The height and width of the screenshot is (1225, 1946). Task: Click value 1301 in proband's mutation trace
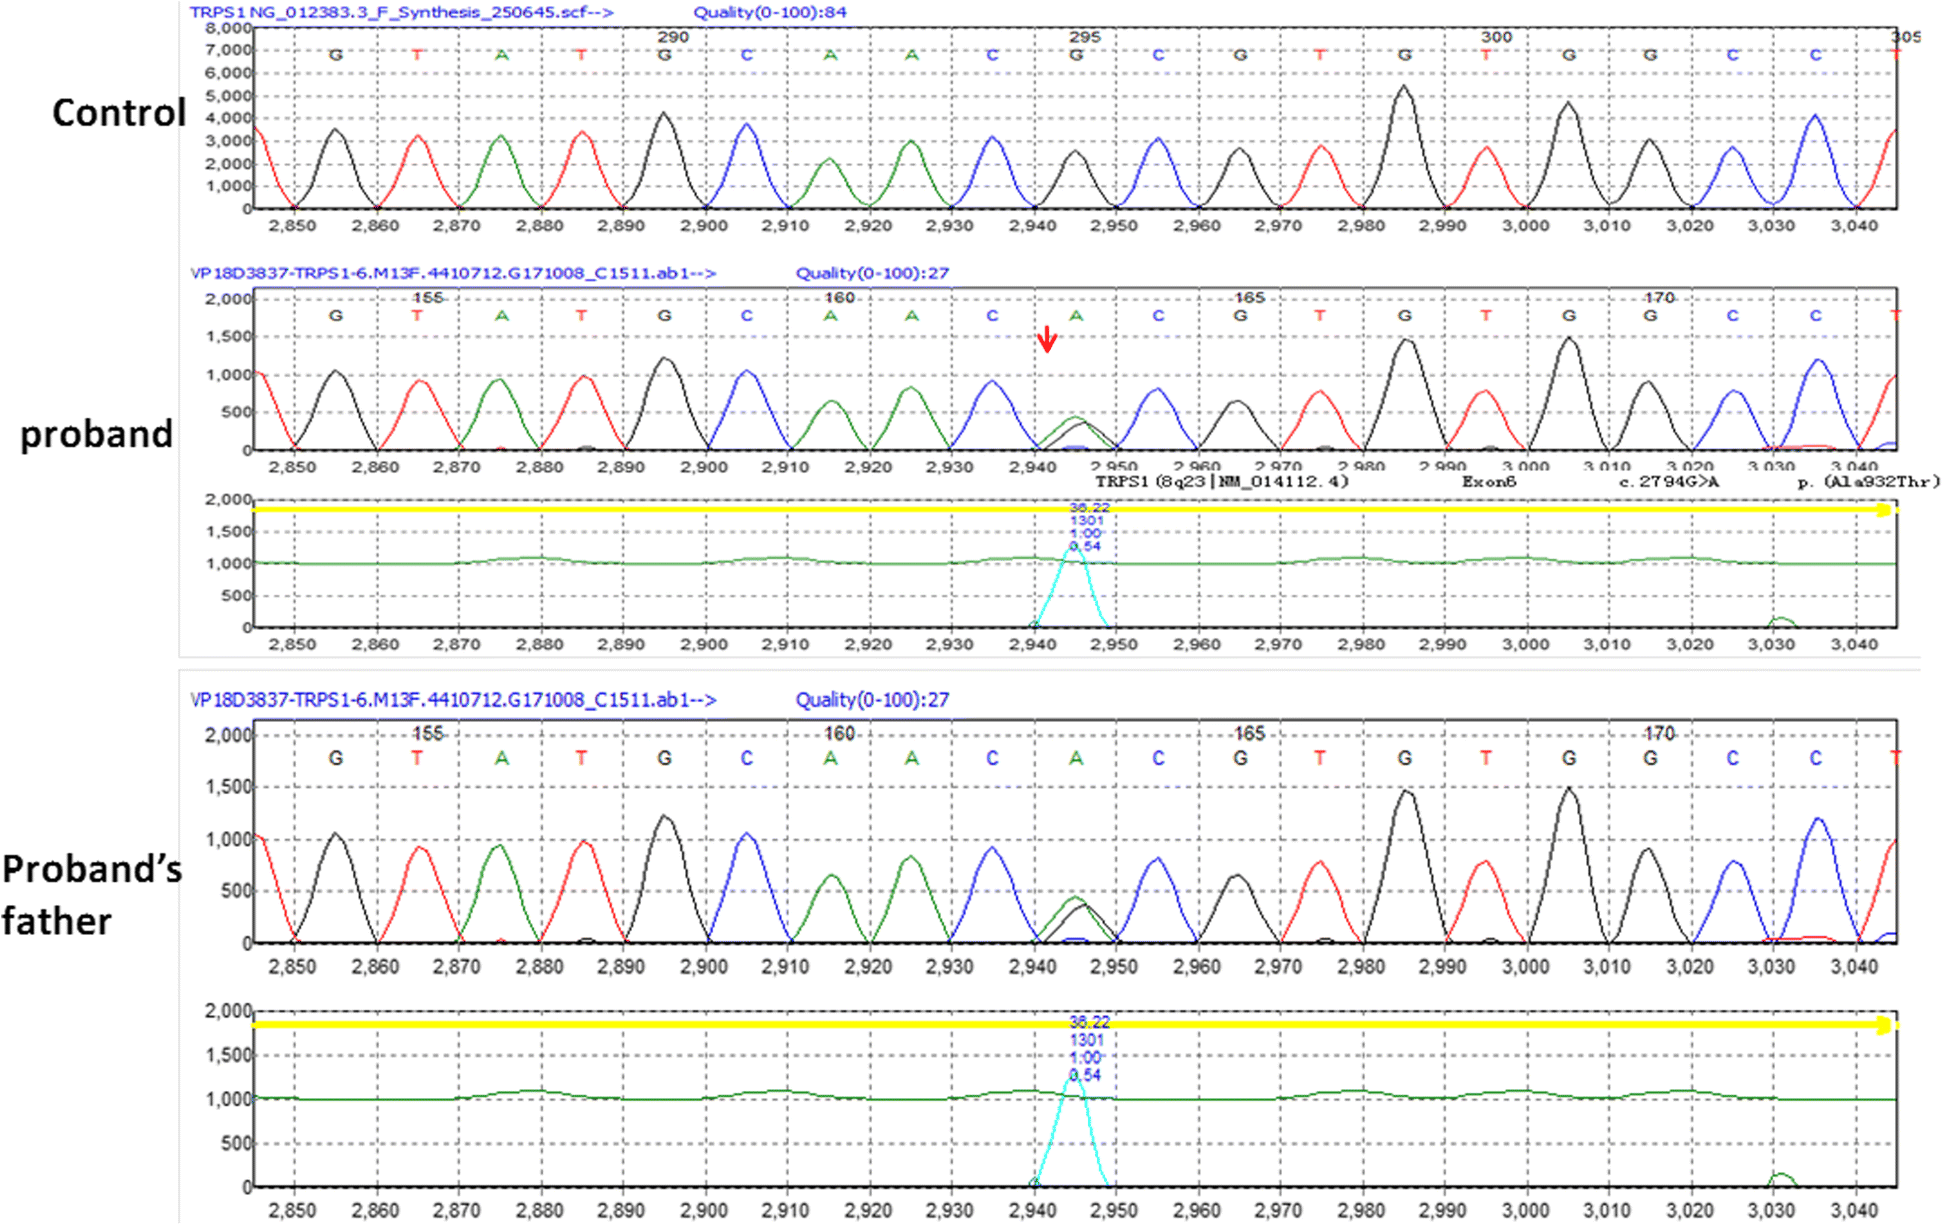coord(1086,521)
